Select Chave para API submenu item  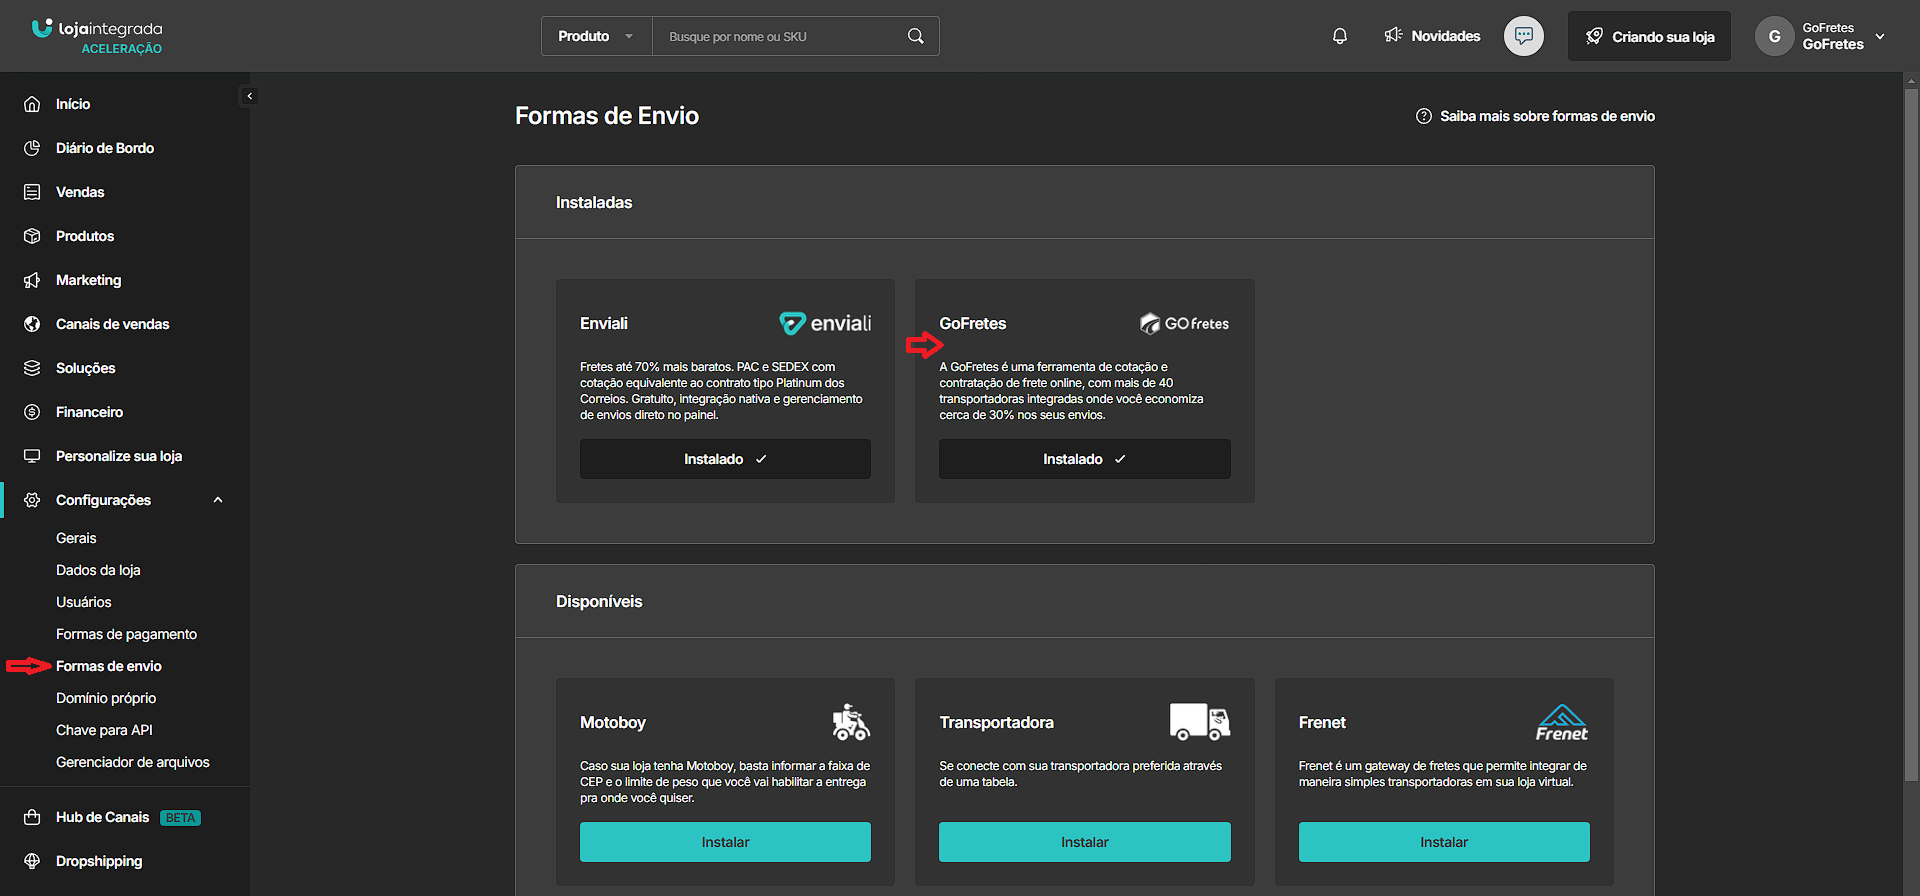coord(104,730)
